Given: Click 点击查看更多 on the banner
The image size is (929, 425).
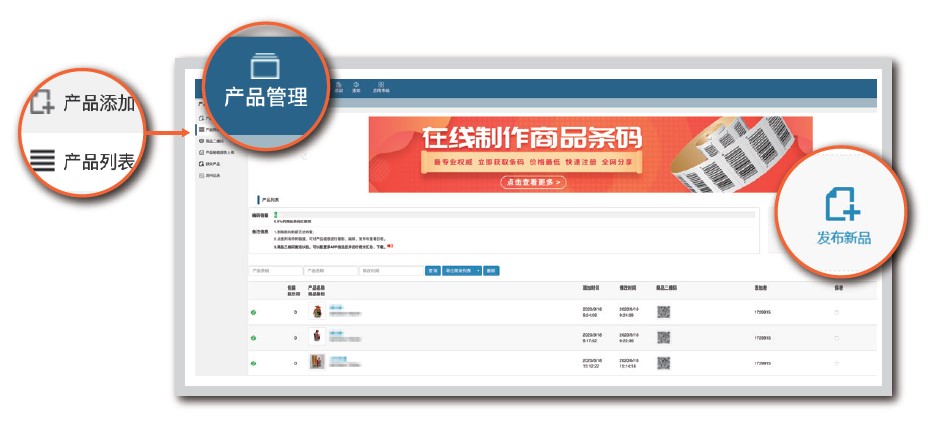Looking at the screenshot, I should [533, 182].
